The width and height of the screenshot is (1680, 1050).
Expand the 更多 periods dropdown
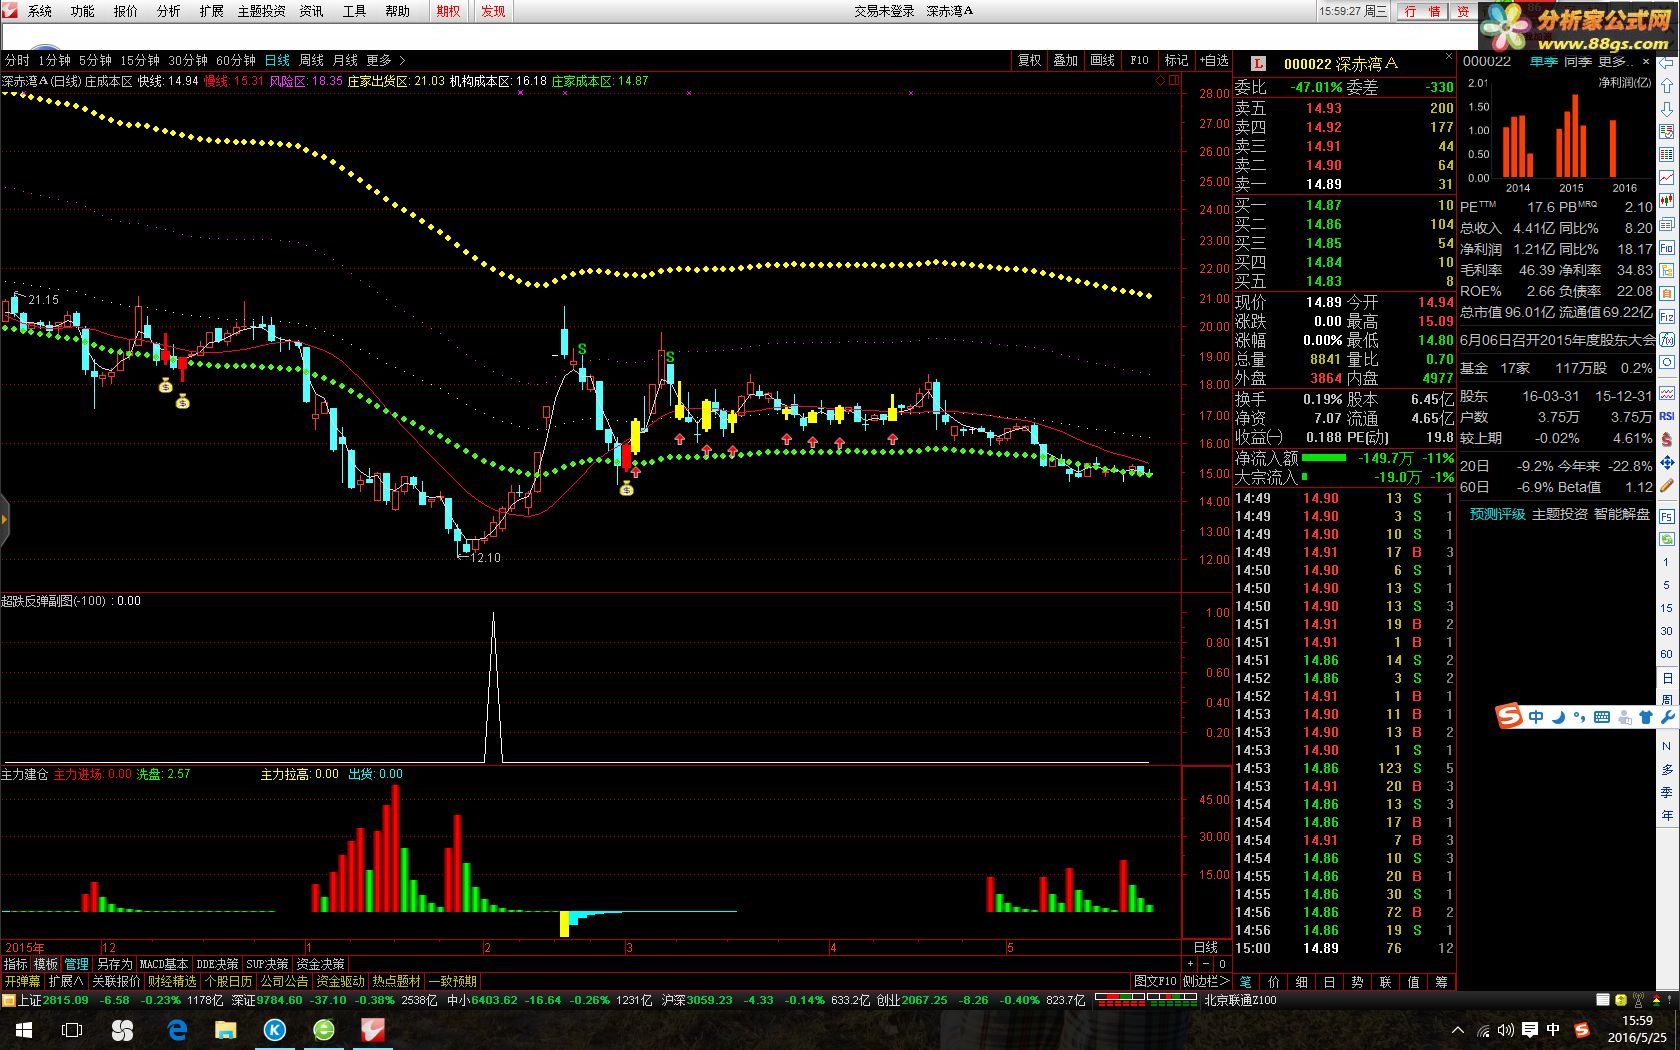tap(386, 61)
